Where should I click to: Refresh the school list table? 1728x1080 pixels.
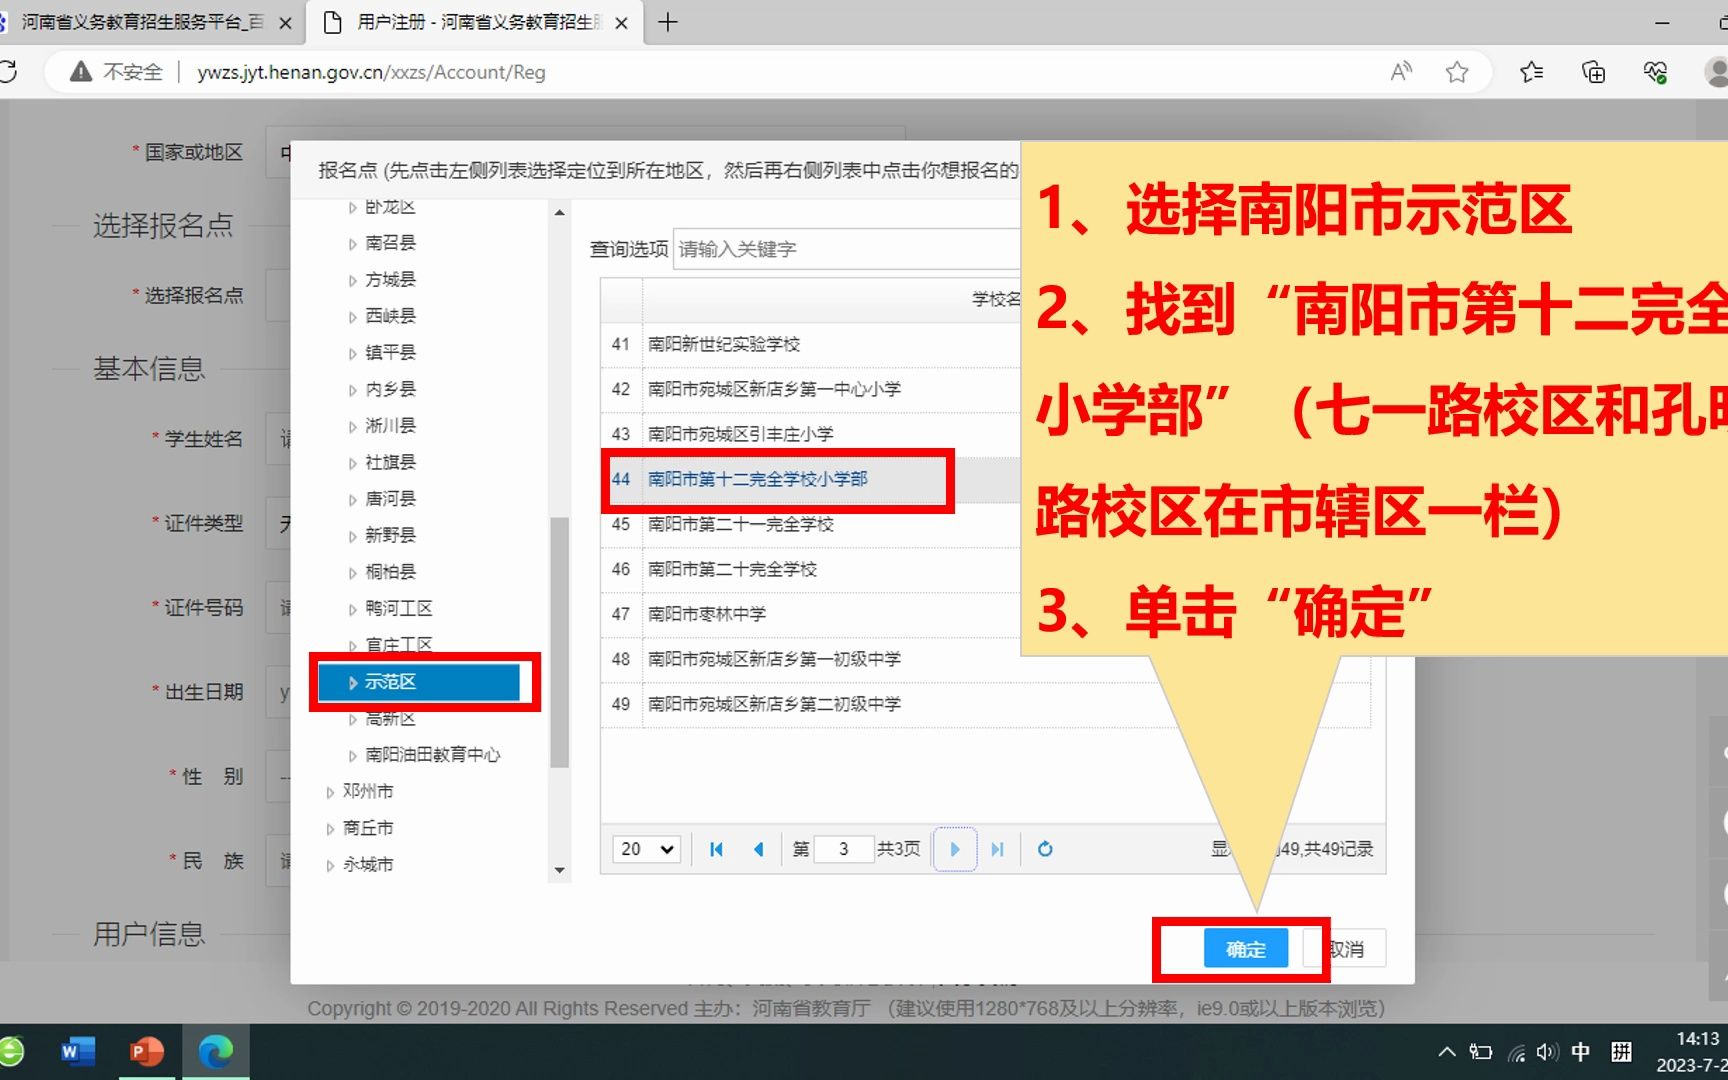(1045, 849)
